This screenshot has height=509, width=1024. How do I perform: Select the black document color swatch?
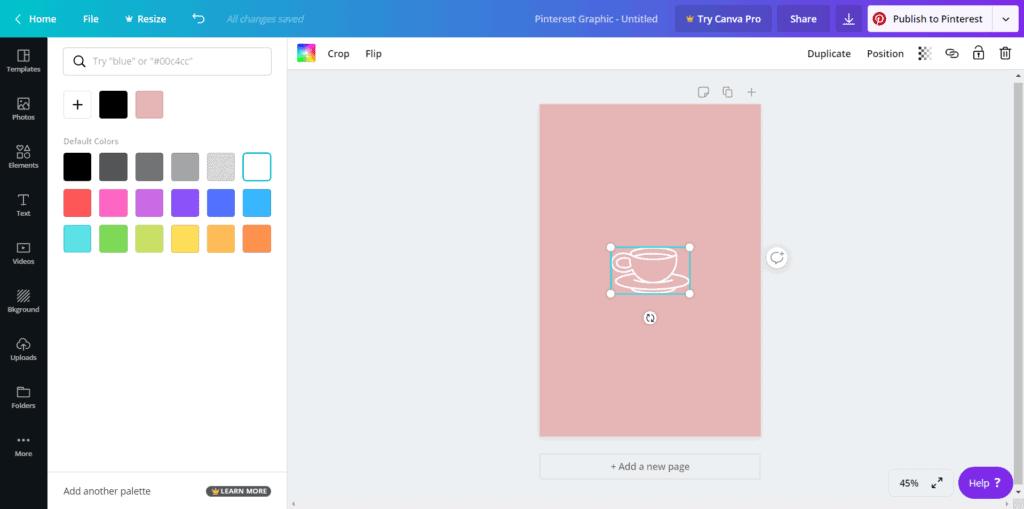(x=113, y=105)
